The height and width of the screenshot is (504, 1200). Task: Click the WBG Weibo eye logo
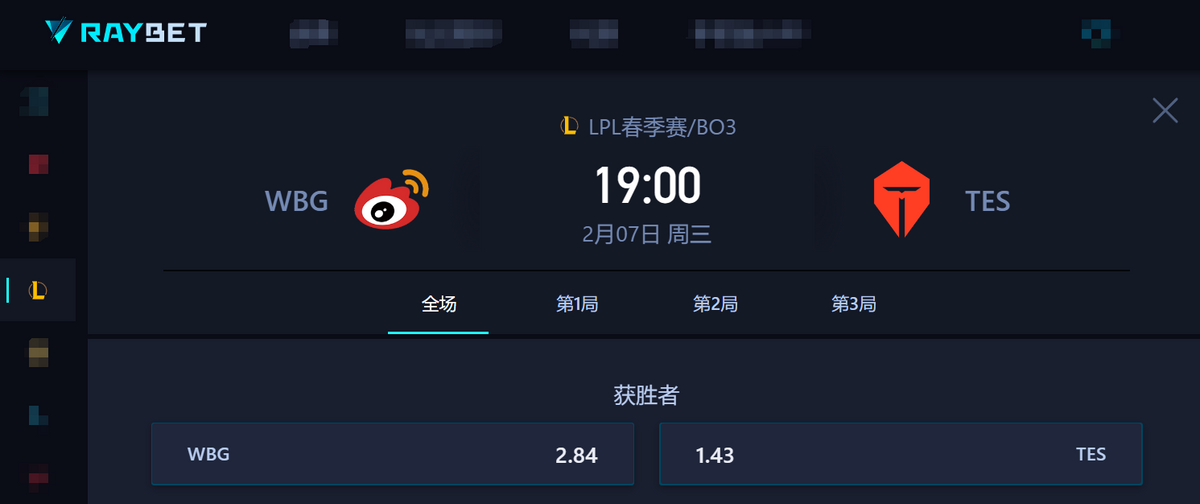click(x=393, y=199)
